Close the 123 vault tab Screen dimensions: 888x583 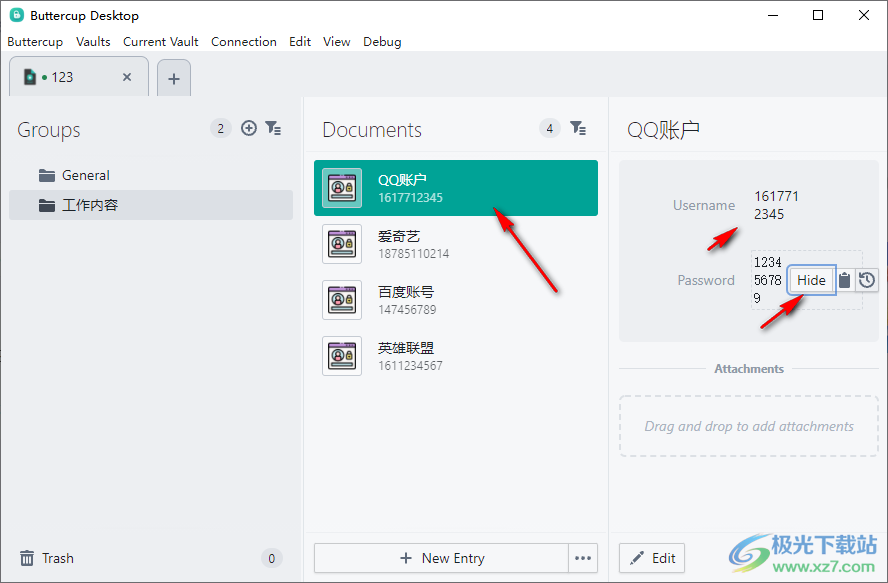tap(127, 77)
